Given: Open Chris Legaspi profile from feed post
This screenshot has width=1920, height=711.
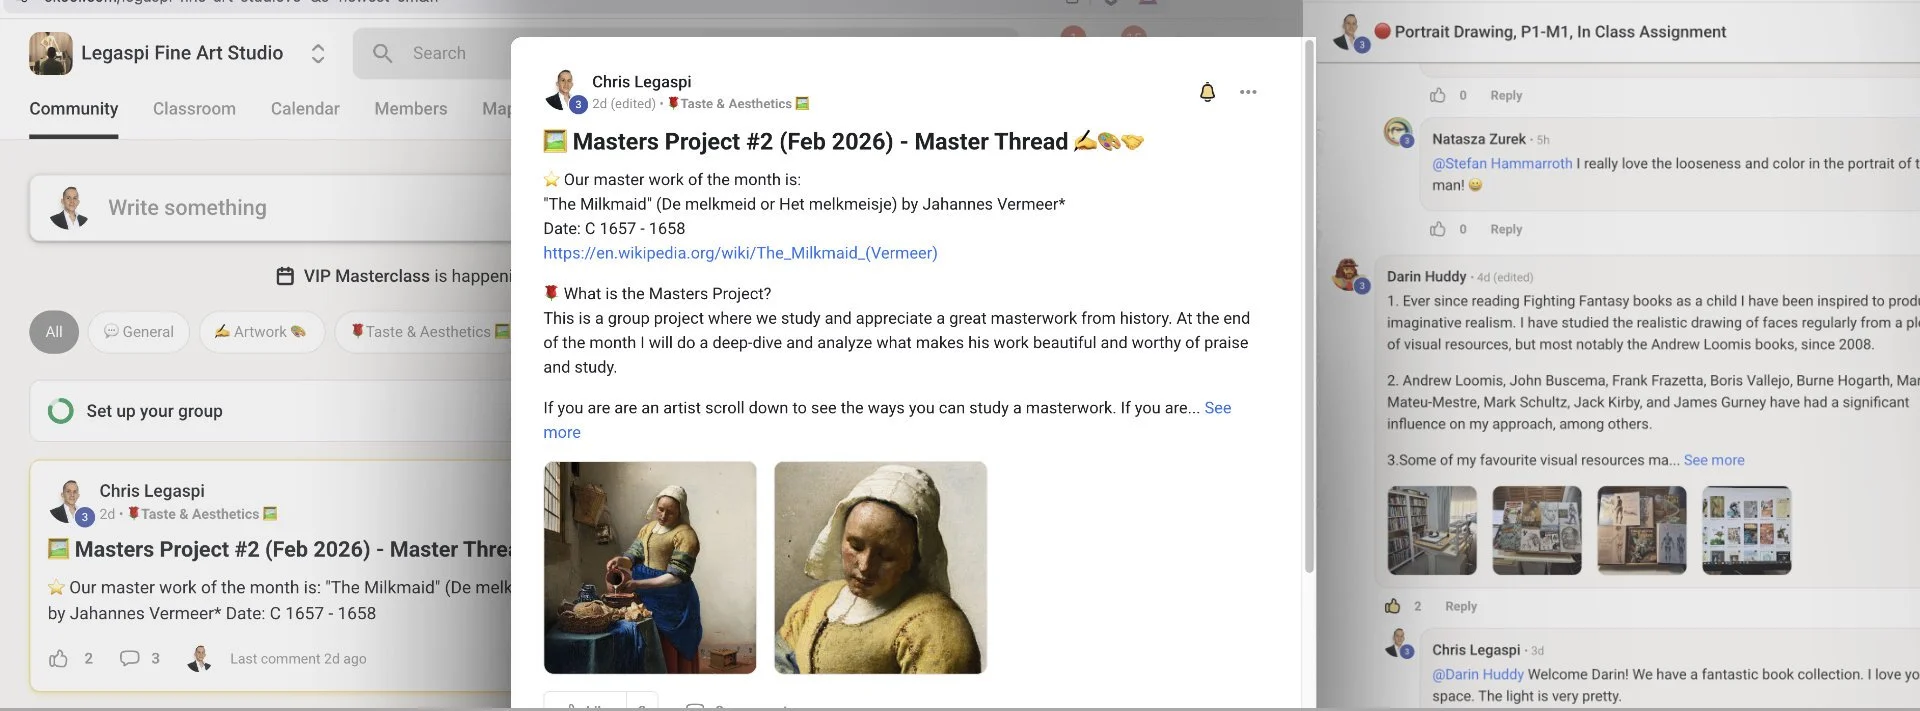Looking at the screenshot, I should tap(152, 491).
